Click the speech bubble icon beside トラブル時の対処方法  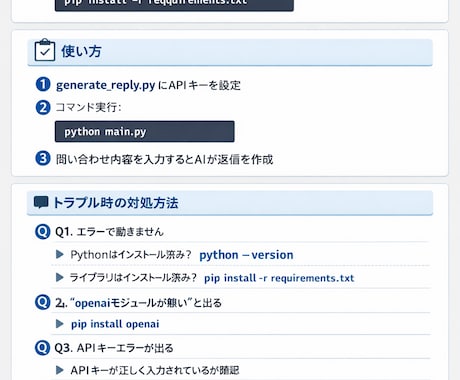pos(41,202)
